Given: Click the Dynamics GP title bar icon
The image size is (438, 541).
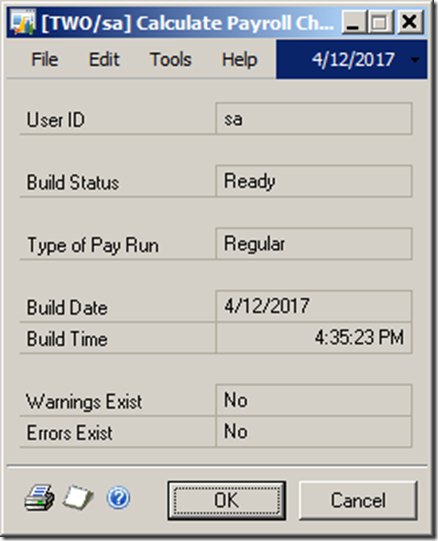Looking at the screenshot, I should tap(22, 22).
